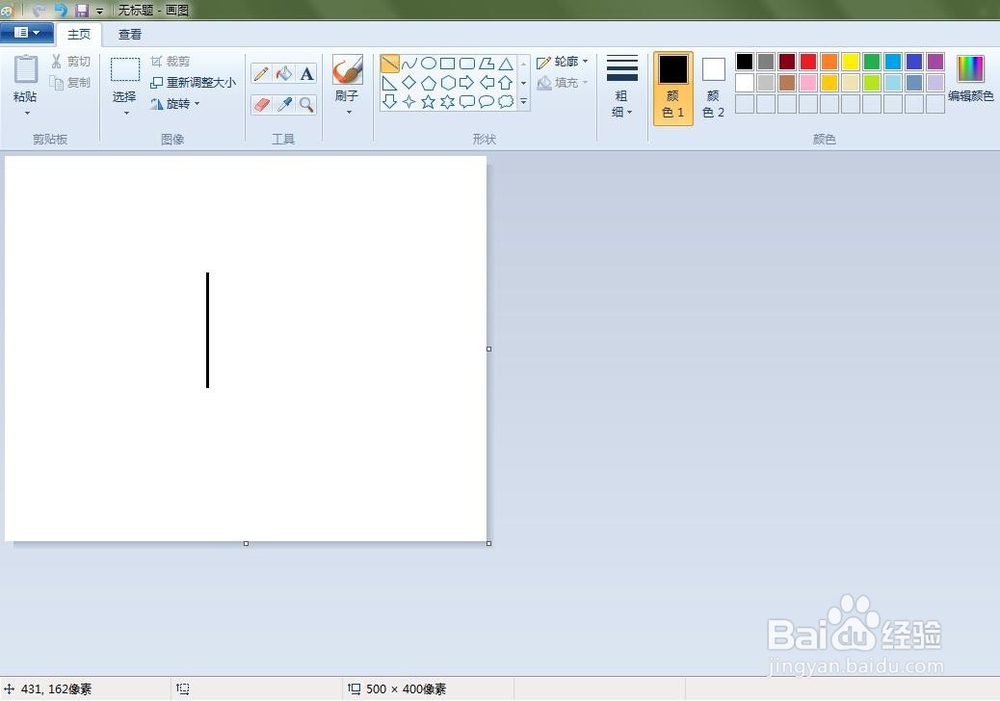Screen dimensions: 1000x701
Task: Open the blue Paint file menu button
Action: click(x=27, y=33)
